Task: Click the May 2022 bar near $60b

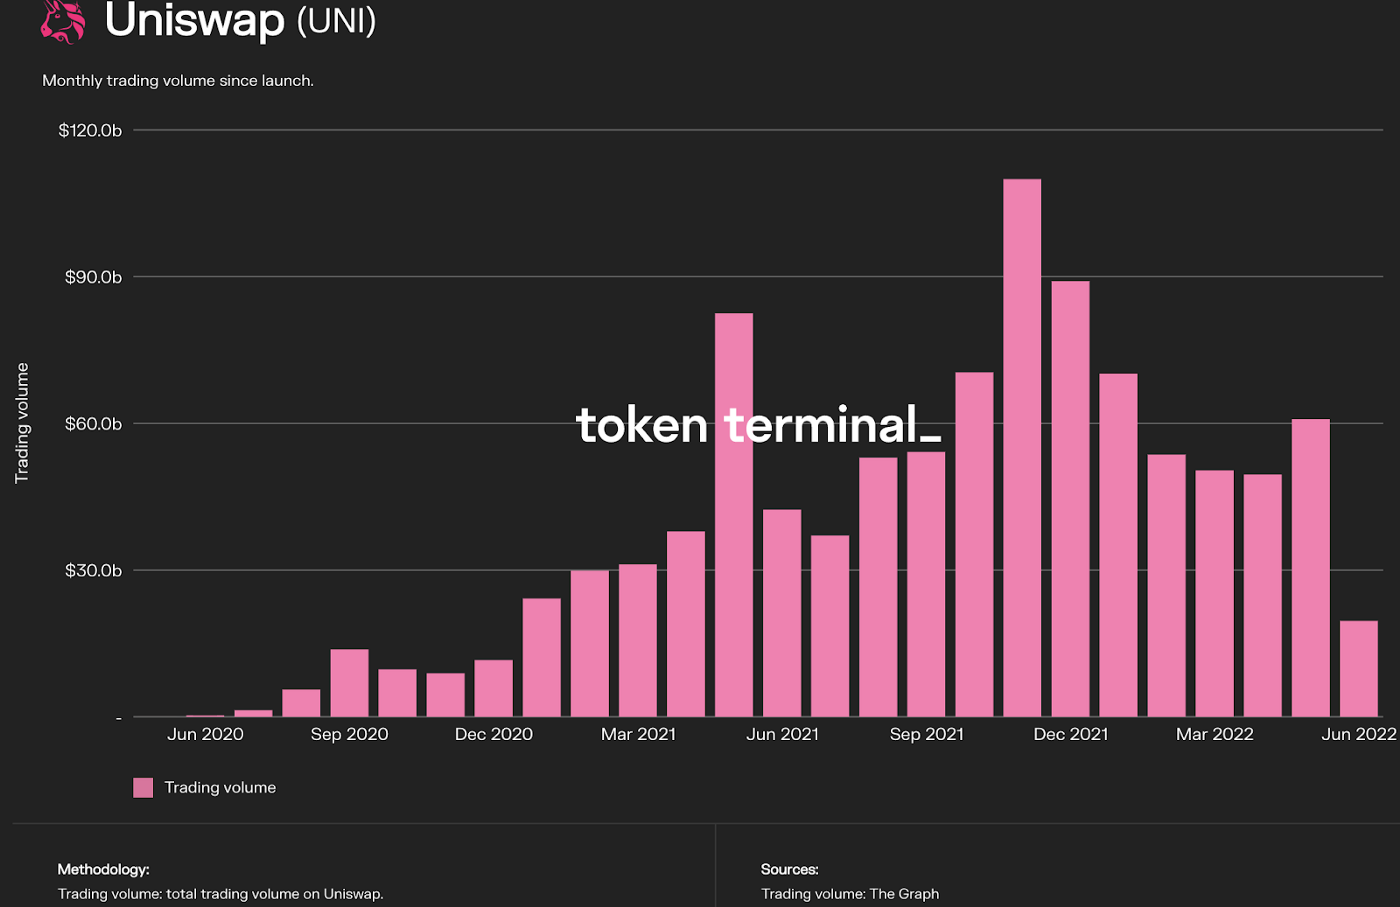Action: coord(1311,568)
